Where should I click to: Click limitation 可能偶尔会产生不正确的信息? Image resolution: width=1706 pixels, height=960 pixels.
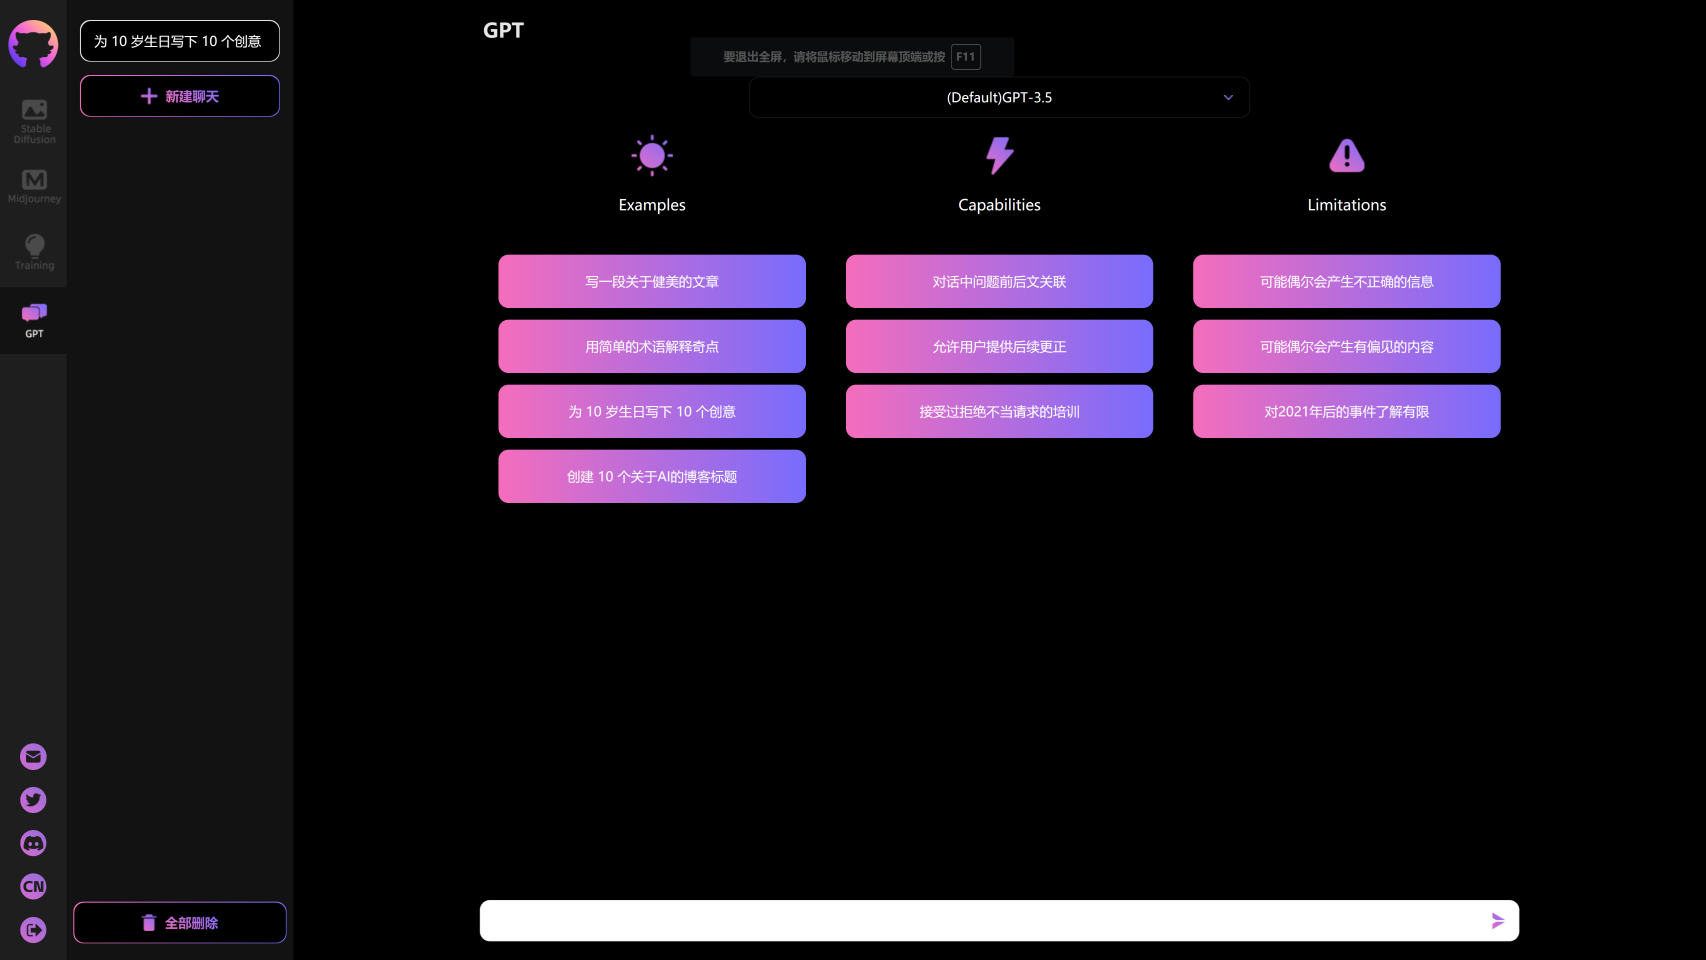[1347, 281]
